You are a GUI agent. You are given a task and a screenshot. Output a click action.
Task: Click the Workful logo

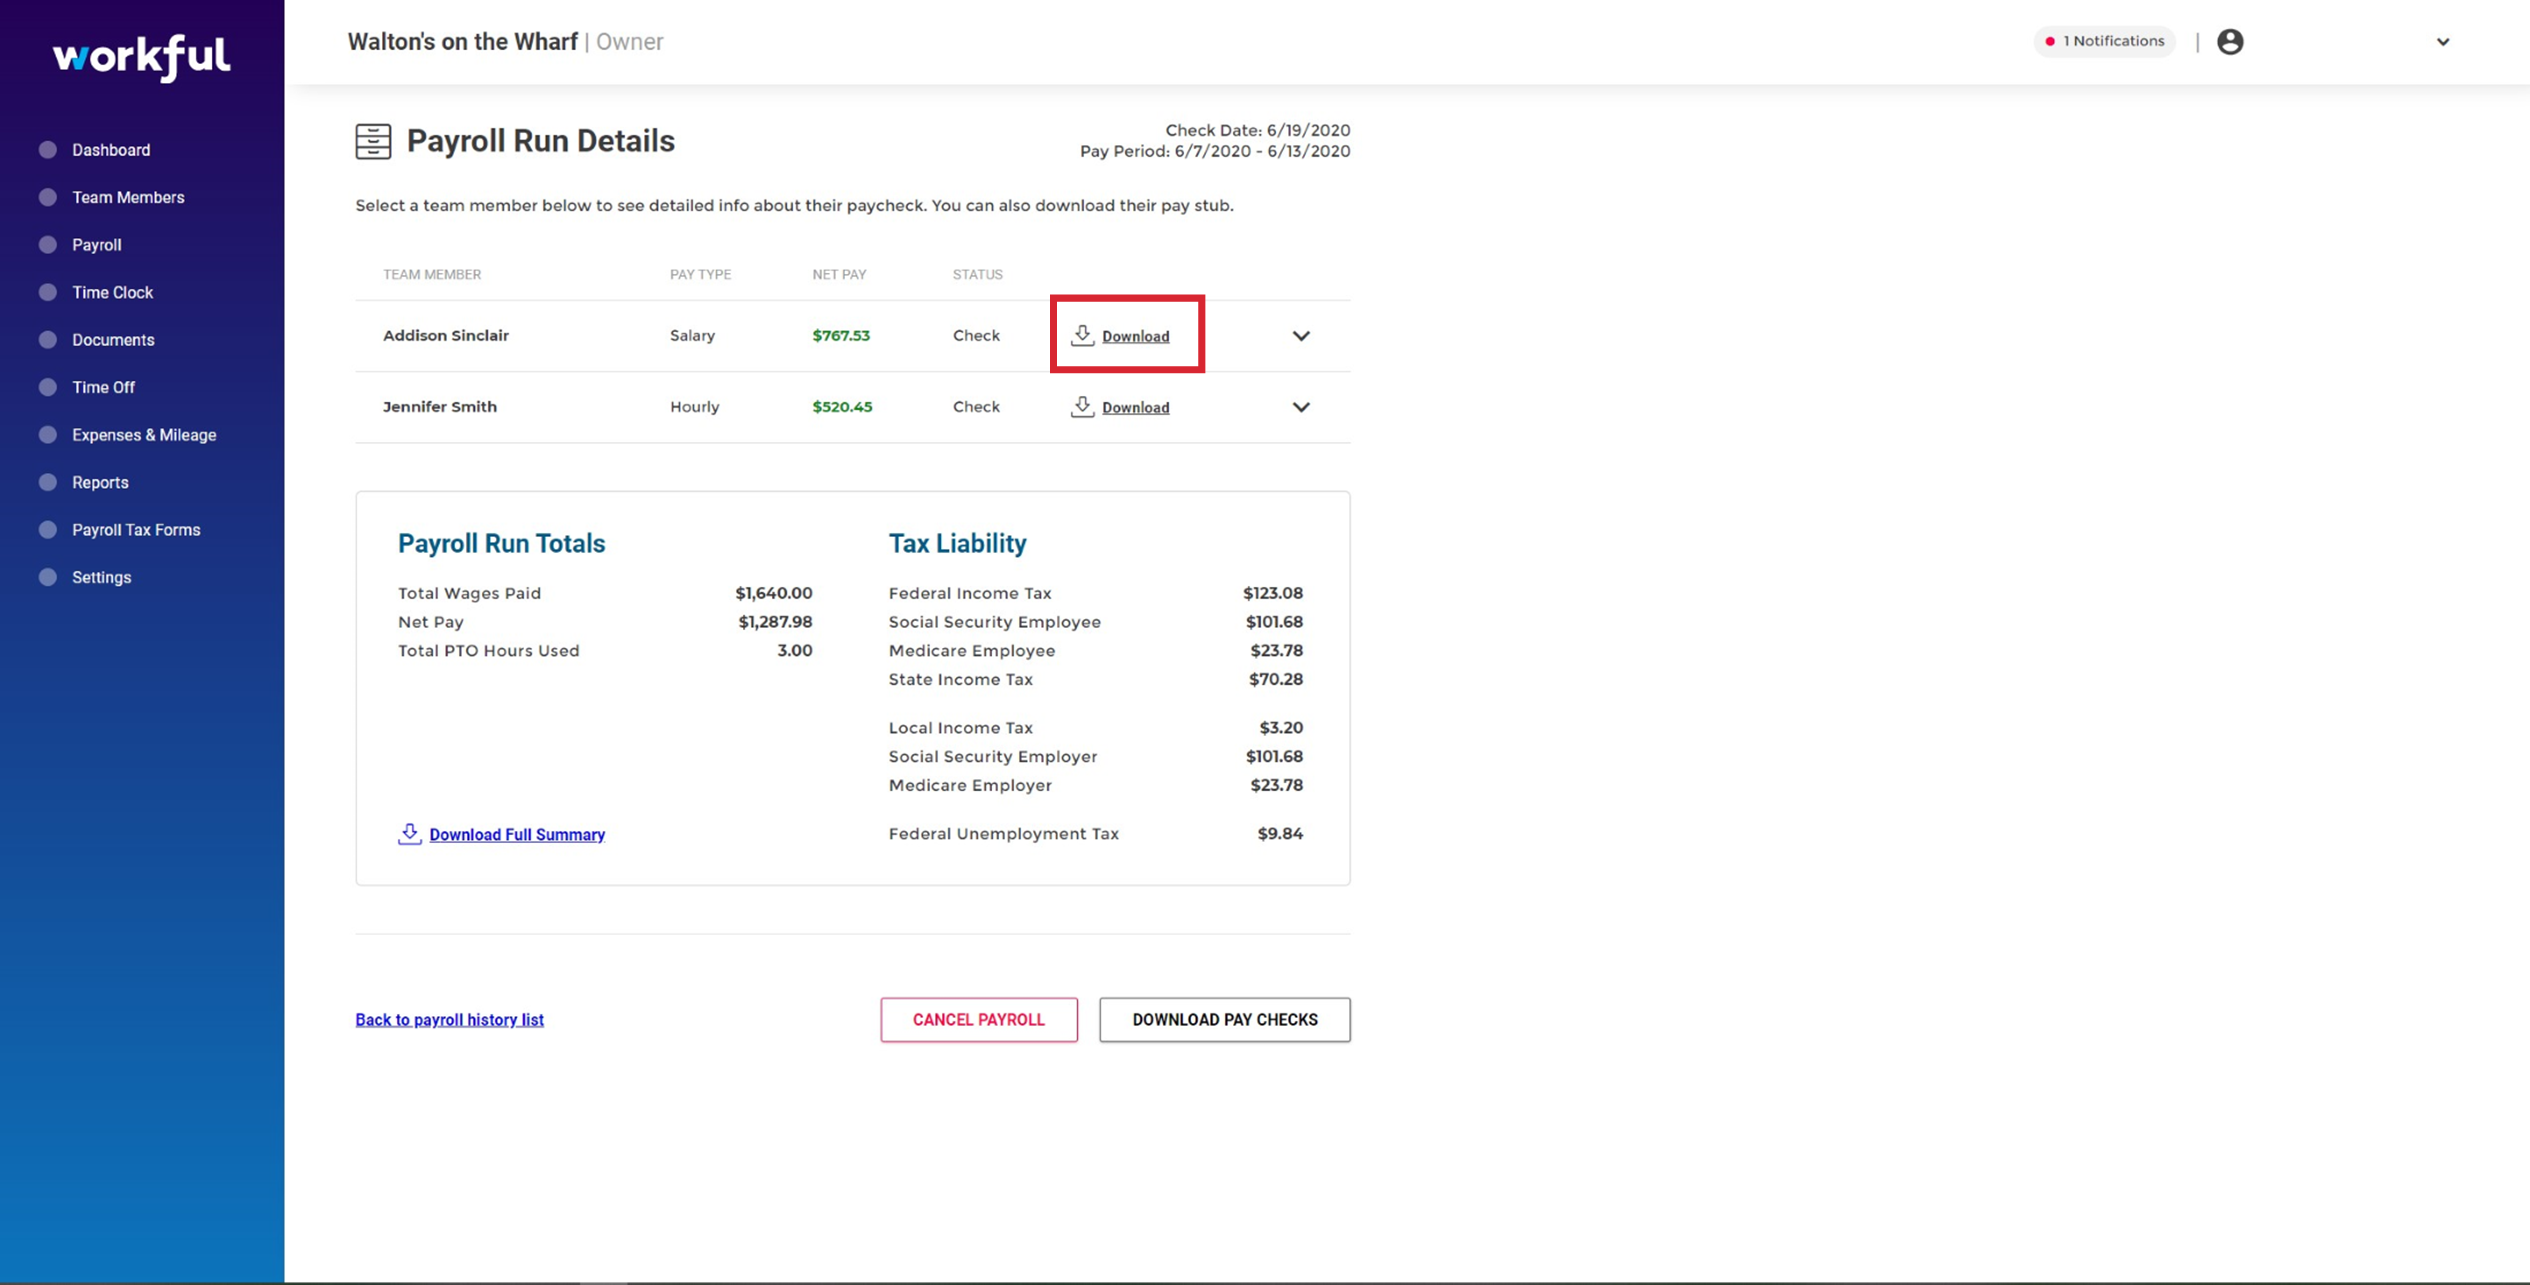(x=141, y=57)
